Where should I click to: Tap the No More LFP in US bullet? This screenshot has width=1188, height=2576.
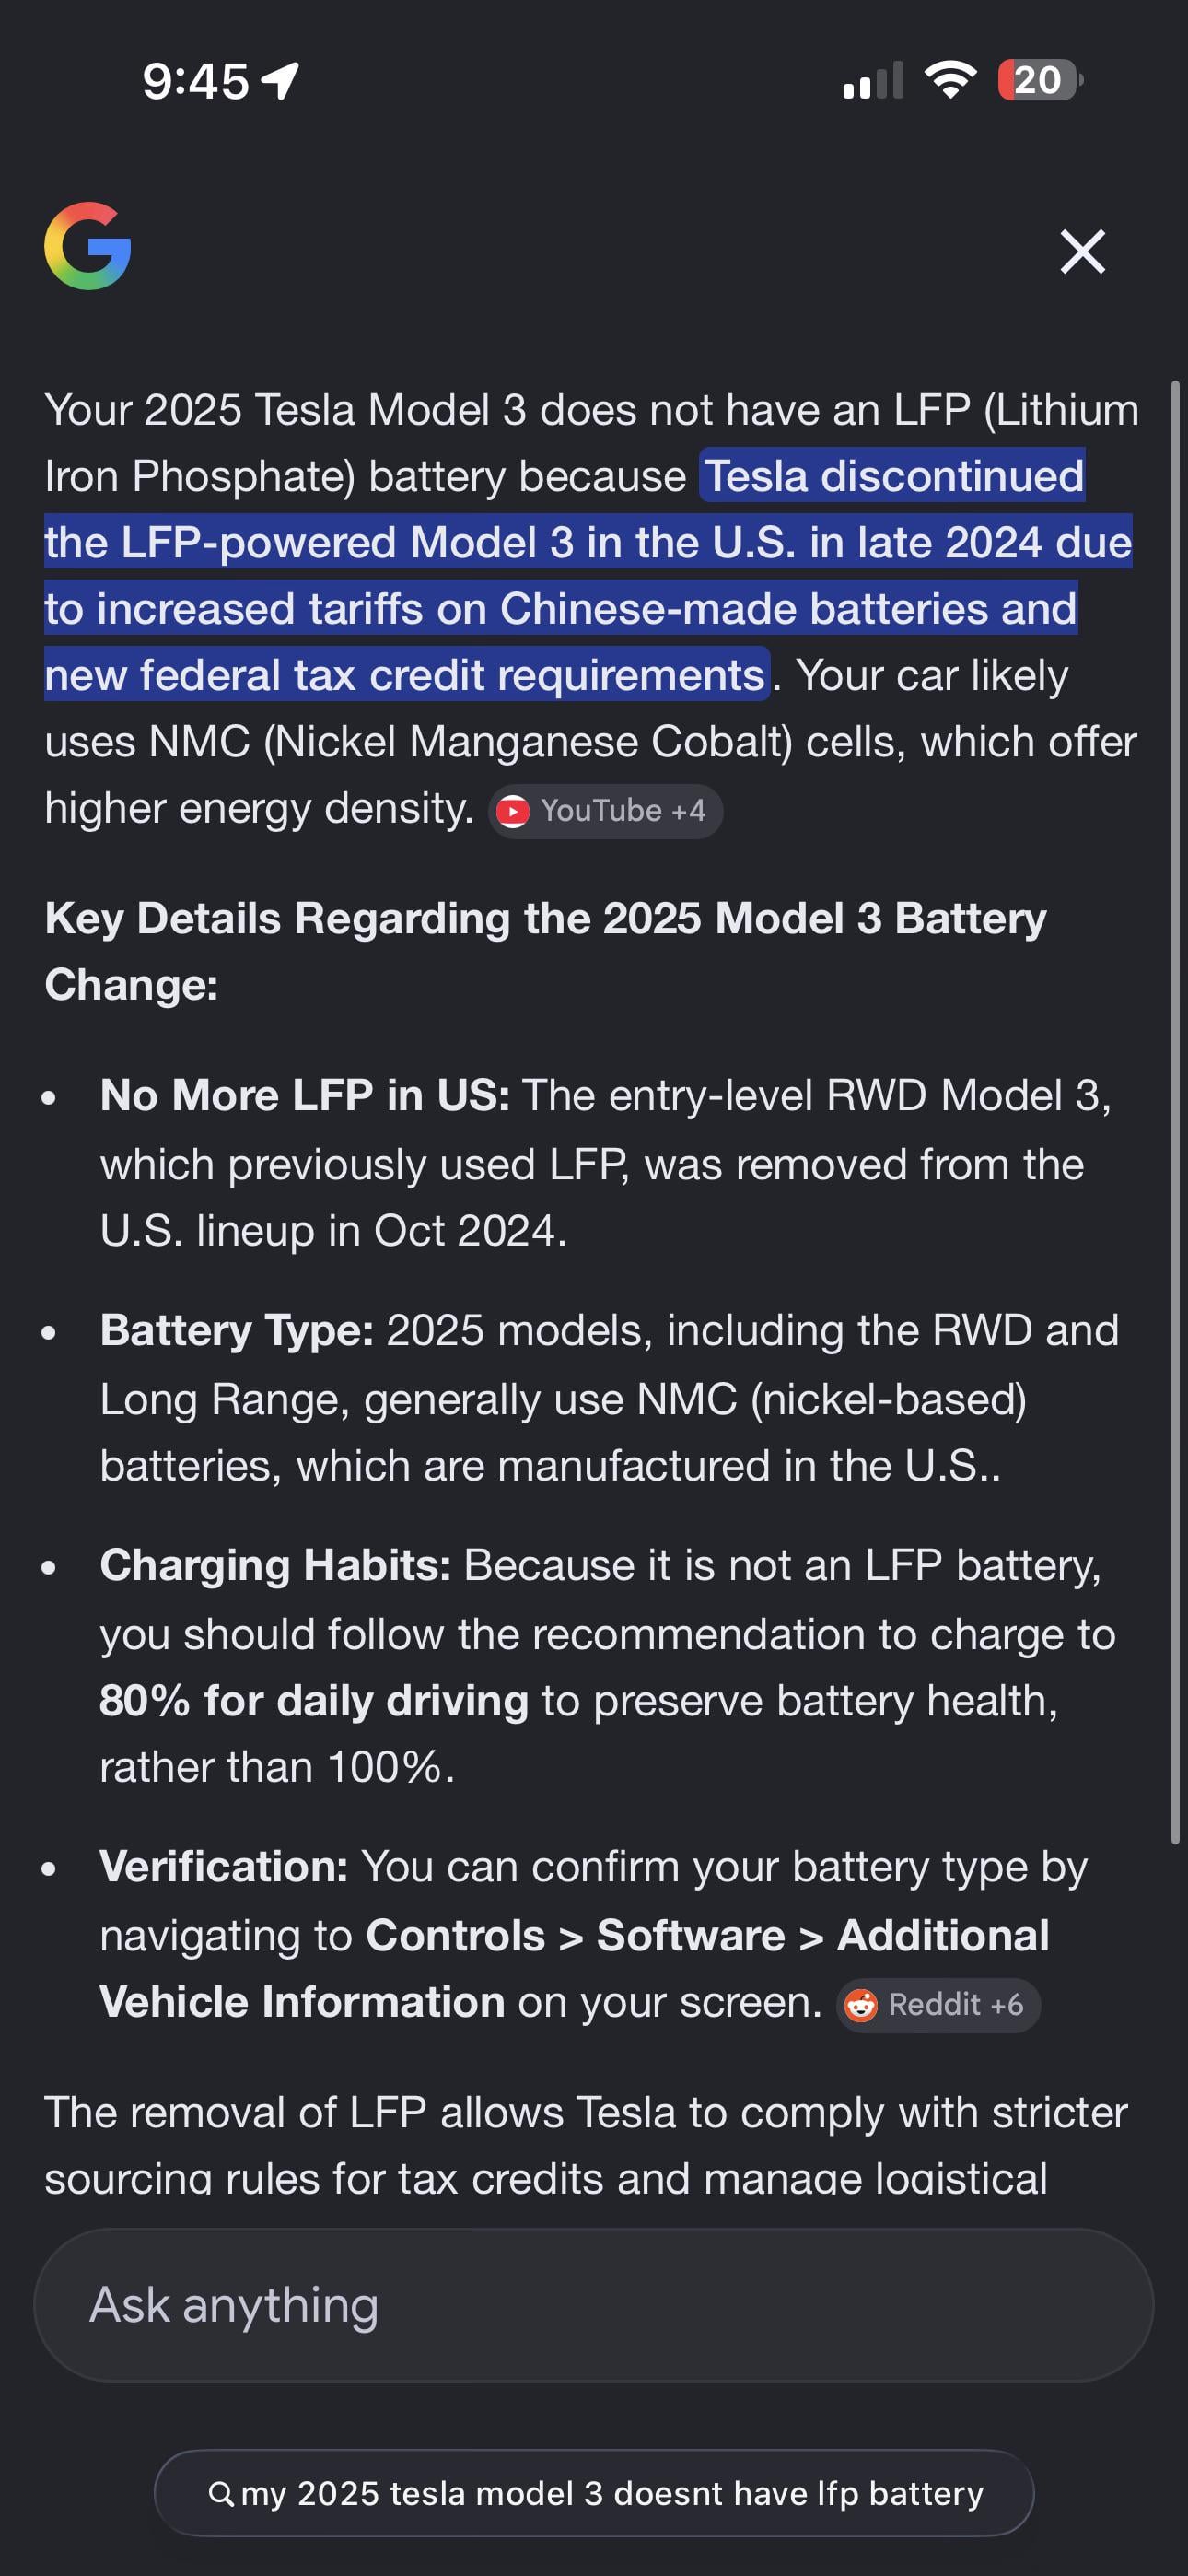[x=305, y=1095]
